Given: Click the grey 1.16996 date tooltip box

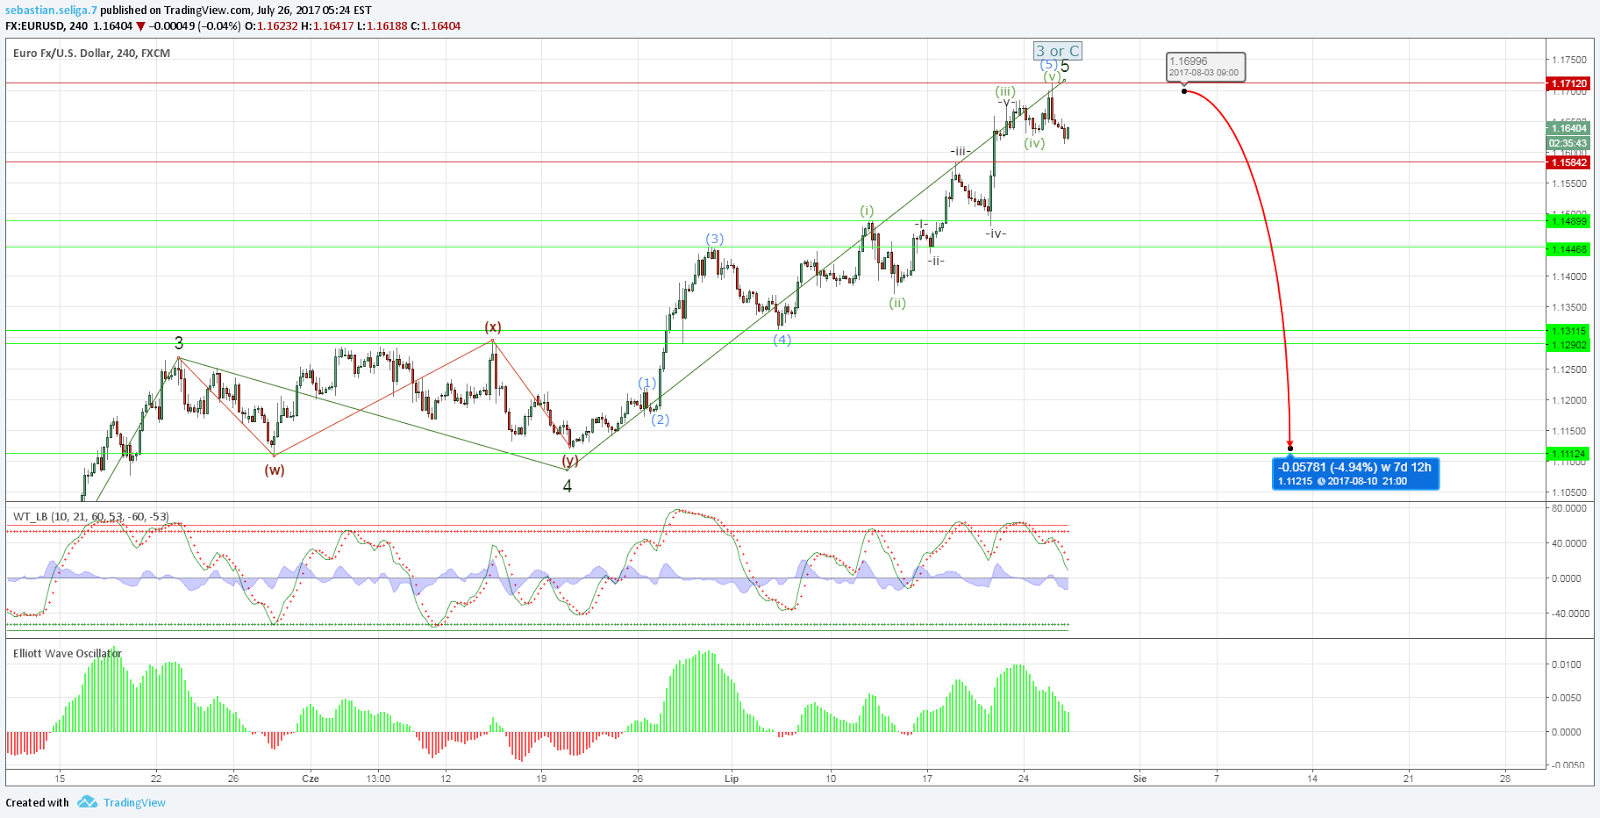Looking at the screenshot, I should pos(1205,66).
